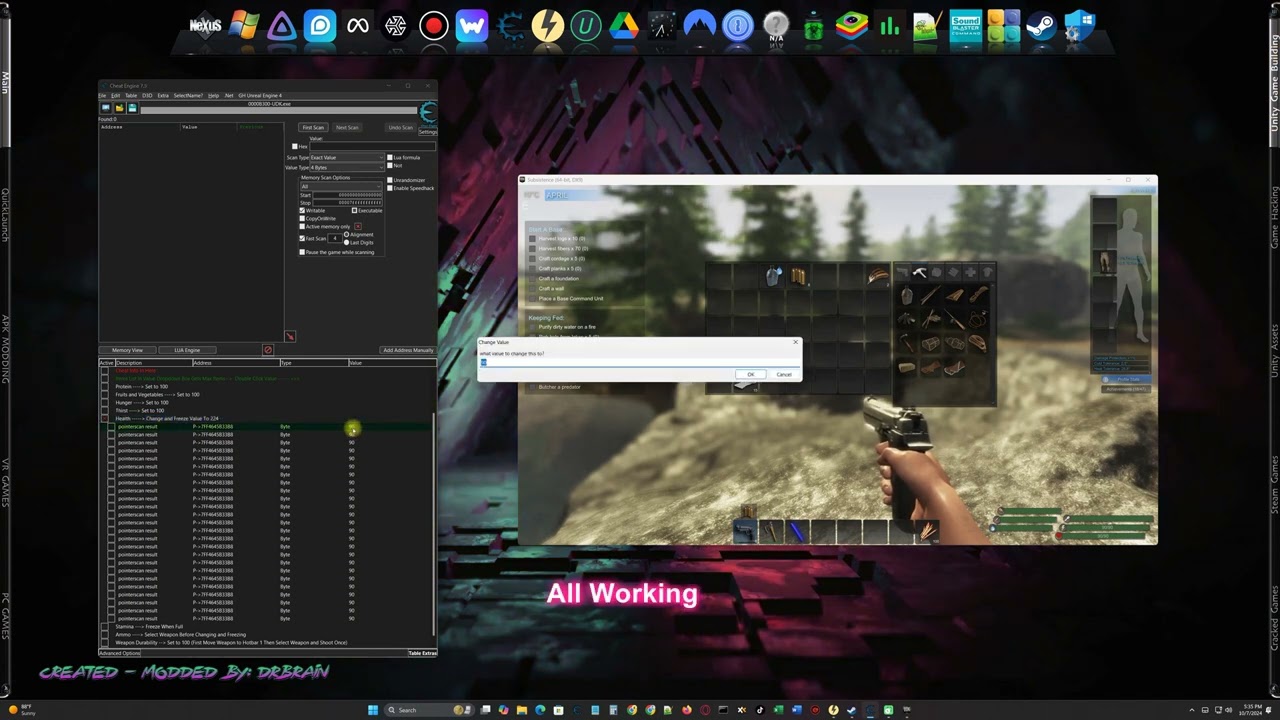Click the First Scan button
Image resolution: width=1280 pixels, height=720 pixels.
tap(313, 127)
